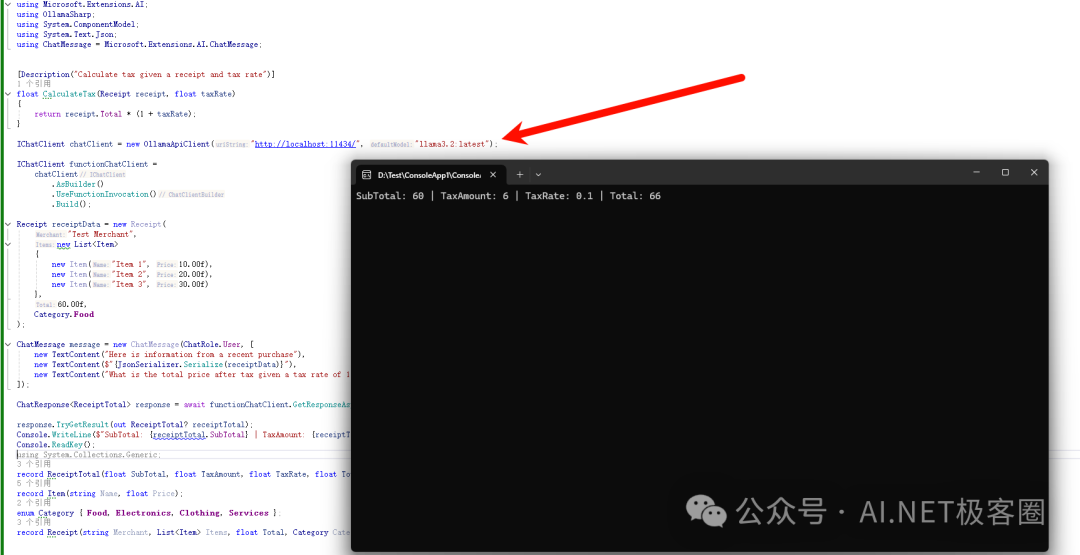Open the '3 个引用' CodeLens above ReceiptTotal record
Image resolution: width=1080 pixels, height=555 pixels.
pos(34,464)
